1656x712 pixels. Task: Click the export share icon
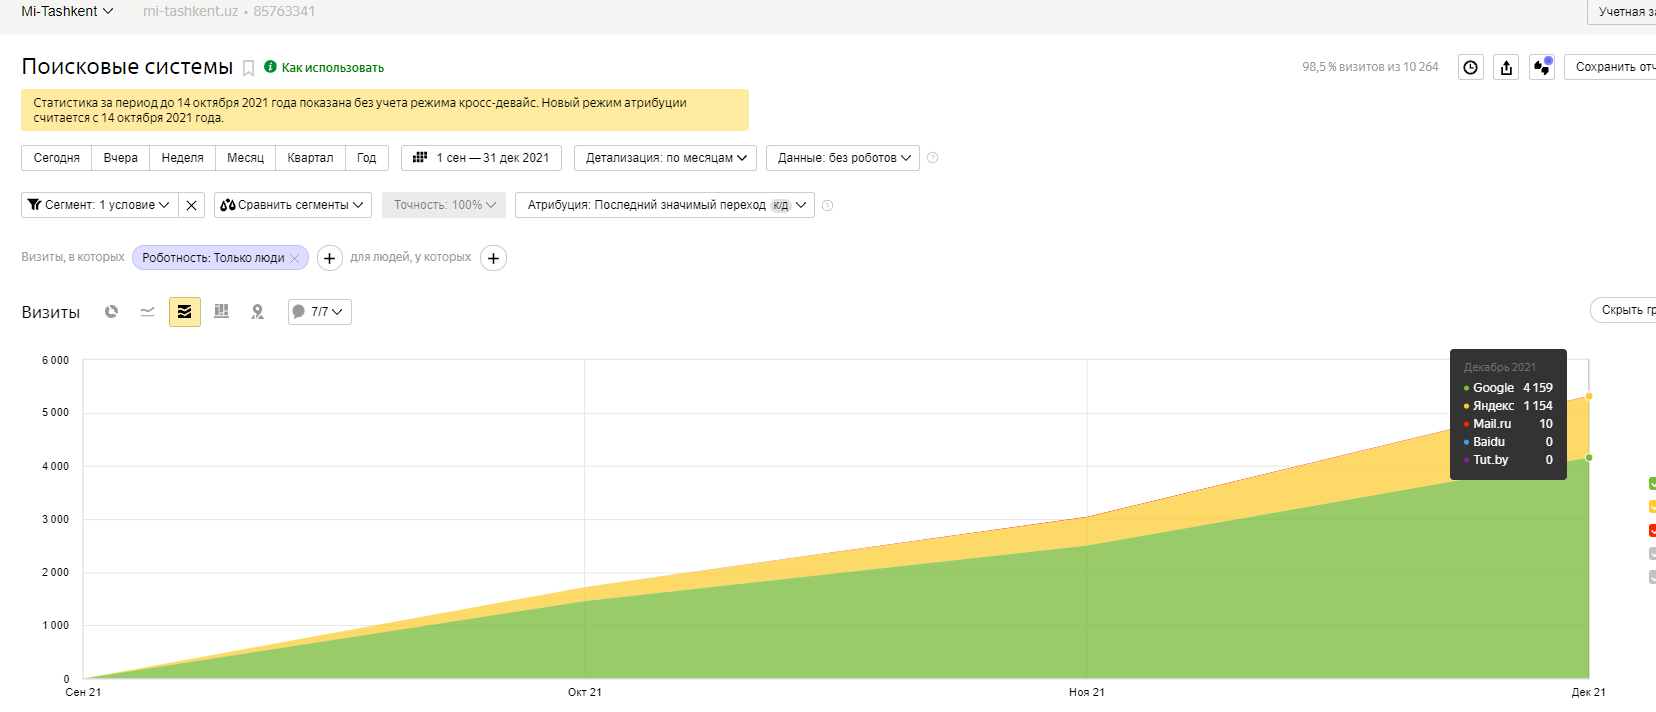click(x=1506, y=67)
